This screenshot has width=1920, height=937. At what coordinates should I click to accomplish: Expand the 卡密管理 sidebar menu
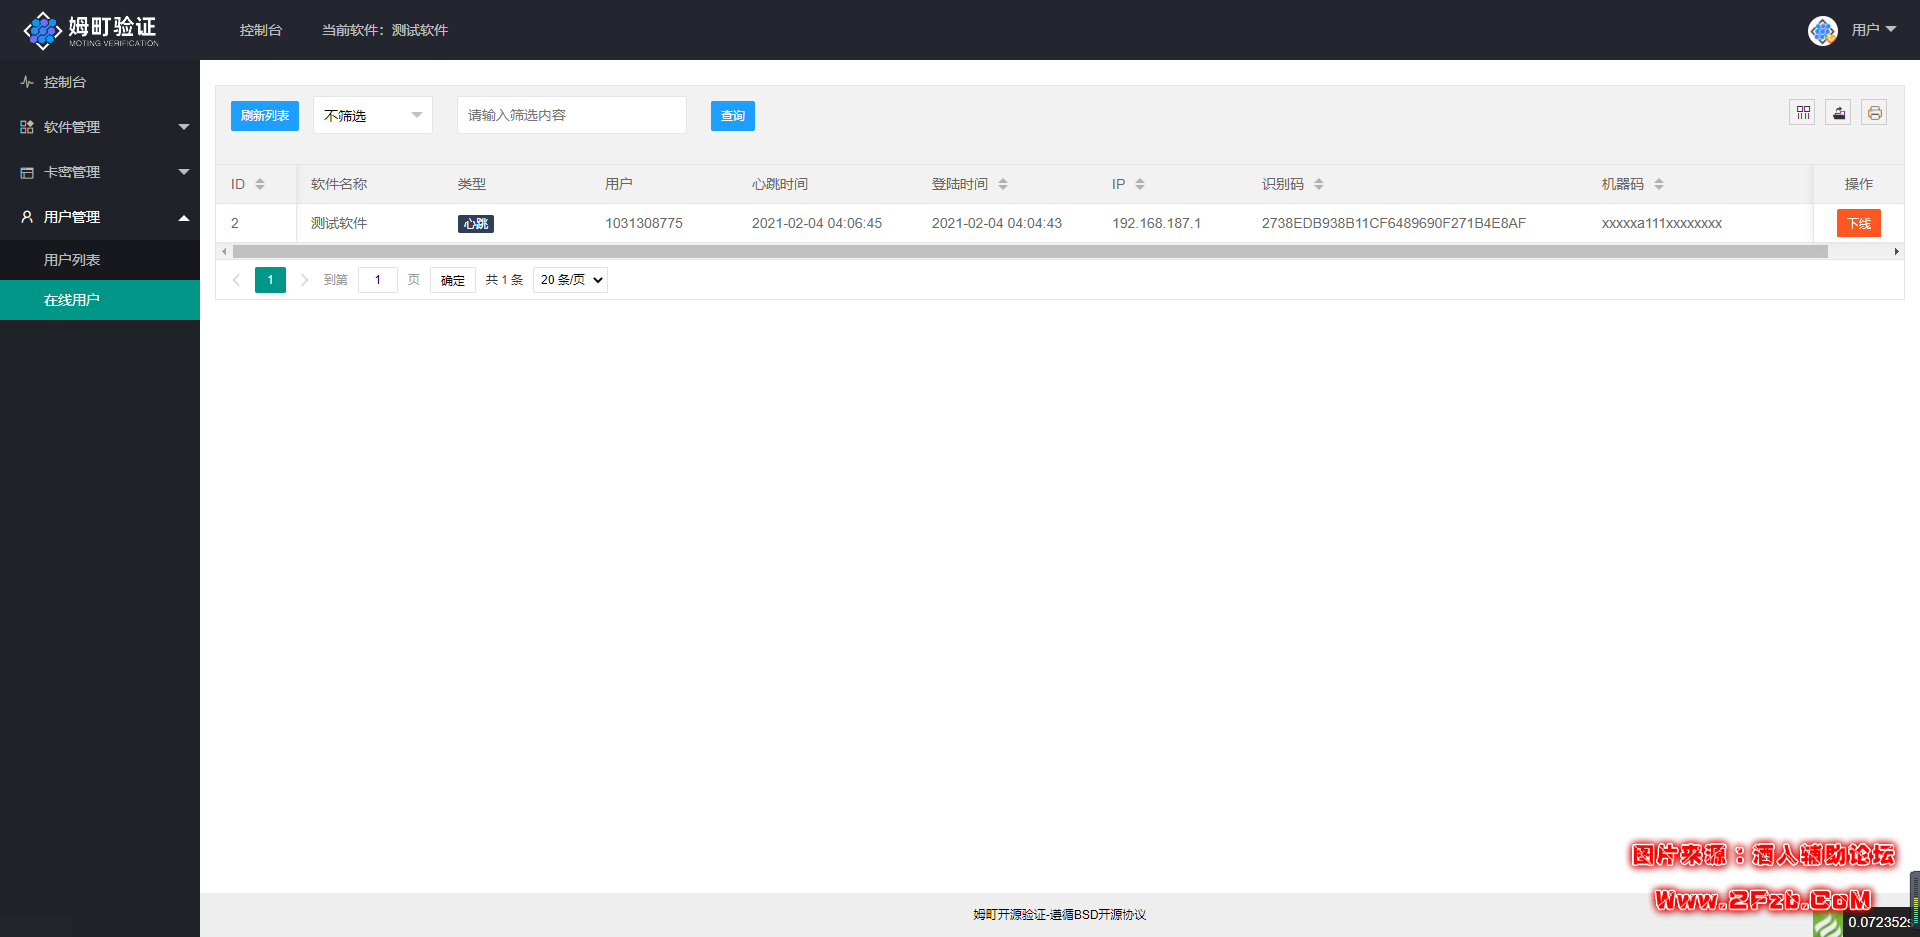100,172
